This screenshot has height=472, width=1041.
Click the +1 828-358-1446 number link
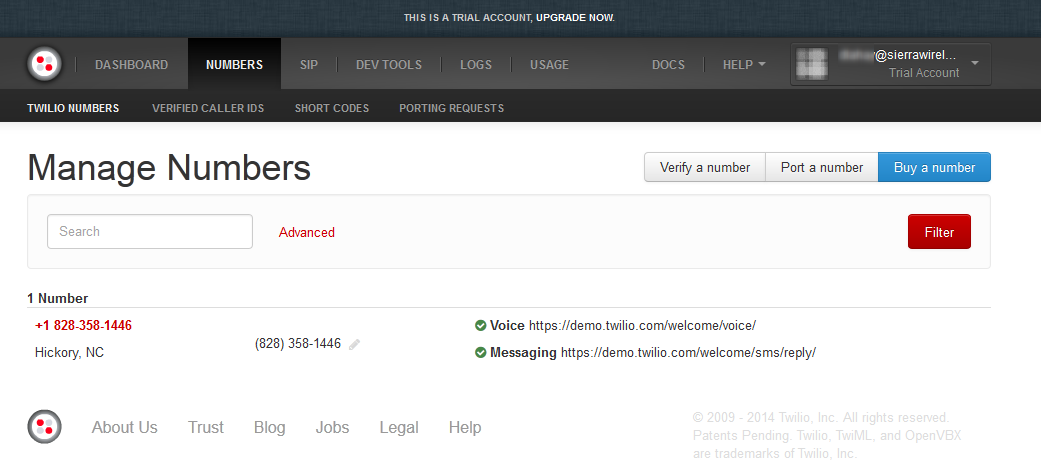point(83,325)
